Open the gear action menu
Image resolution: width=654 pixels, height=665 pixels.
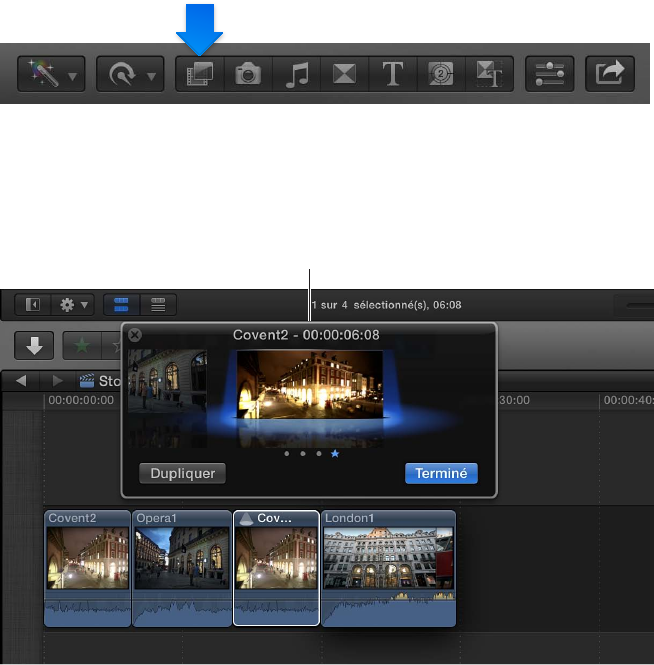(x=73, y=305)
